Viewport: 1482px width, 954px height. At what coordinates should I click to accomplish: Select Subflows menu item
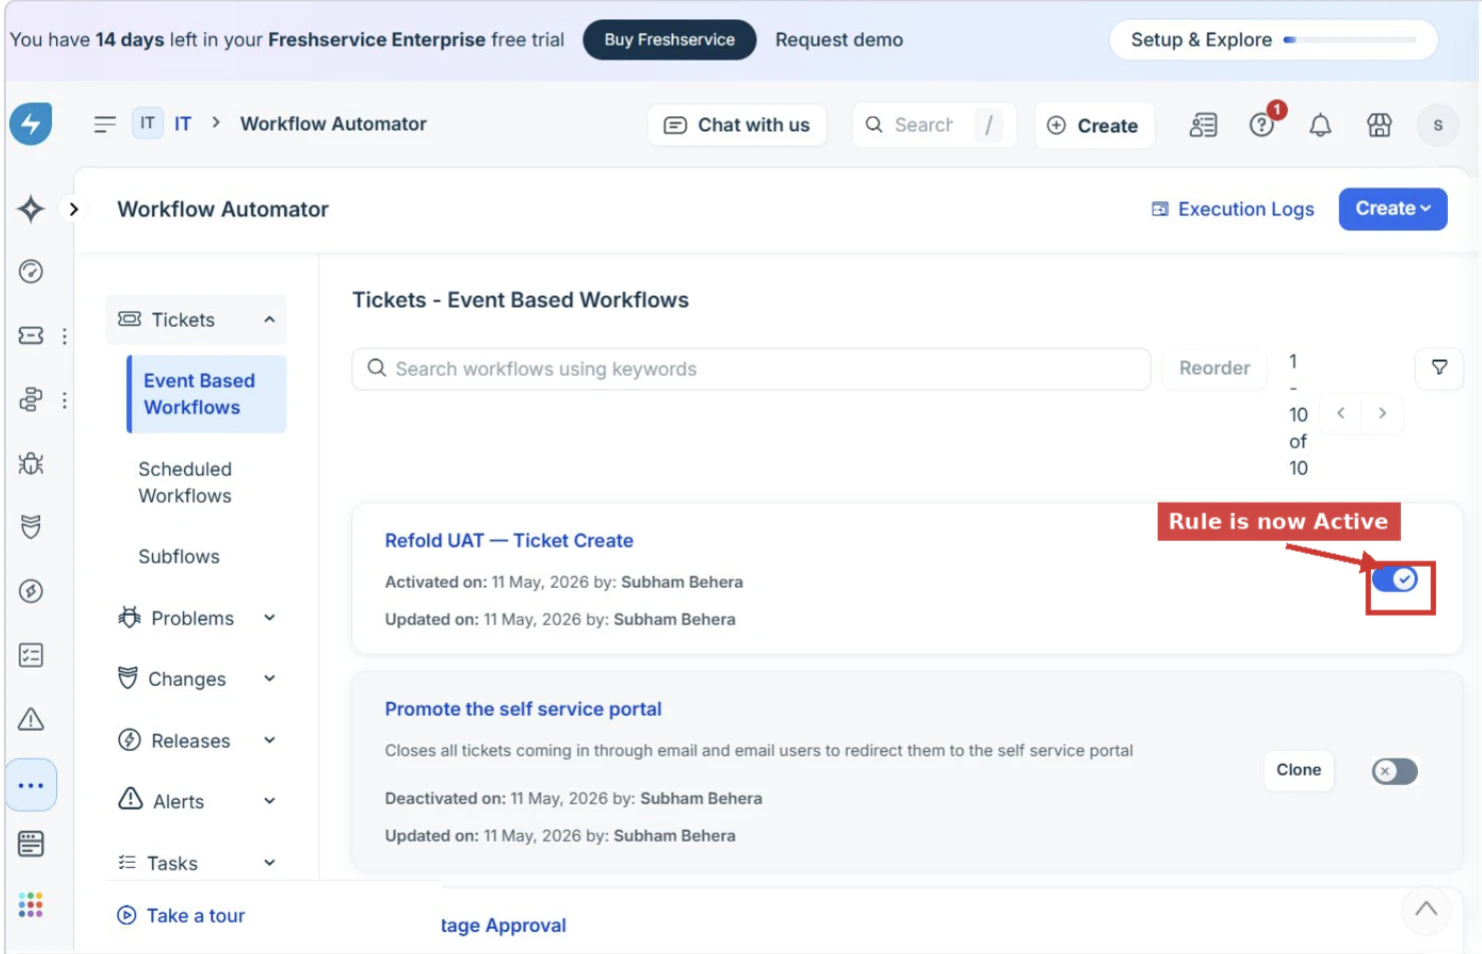click(x=179, y=556)
